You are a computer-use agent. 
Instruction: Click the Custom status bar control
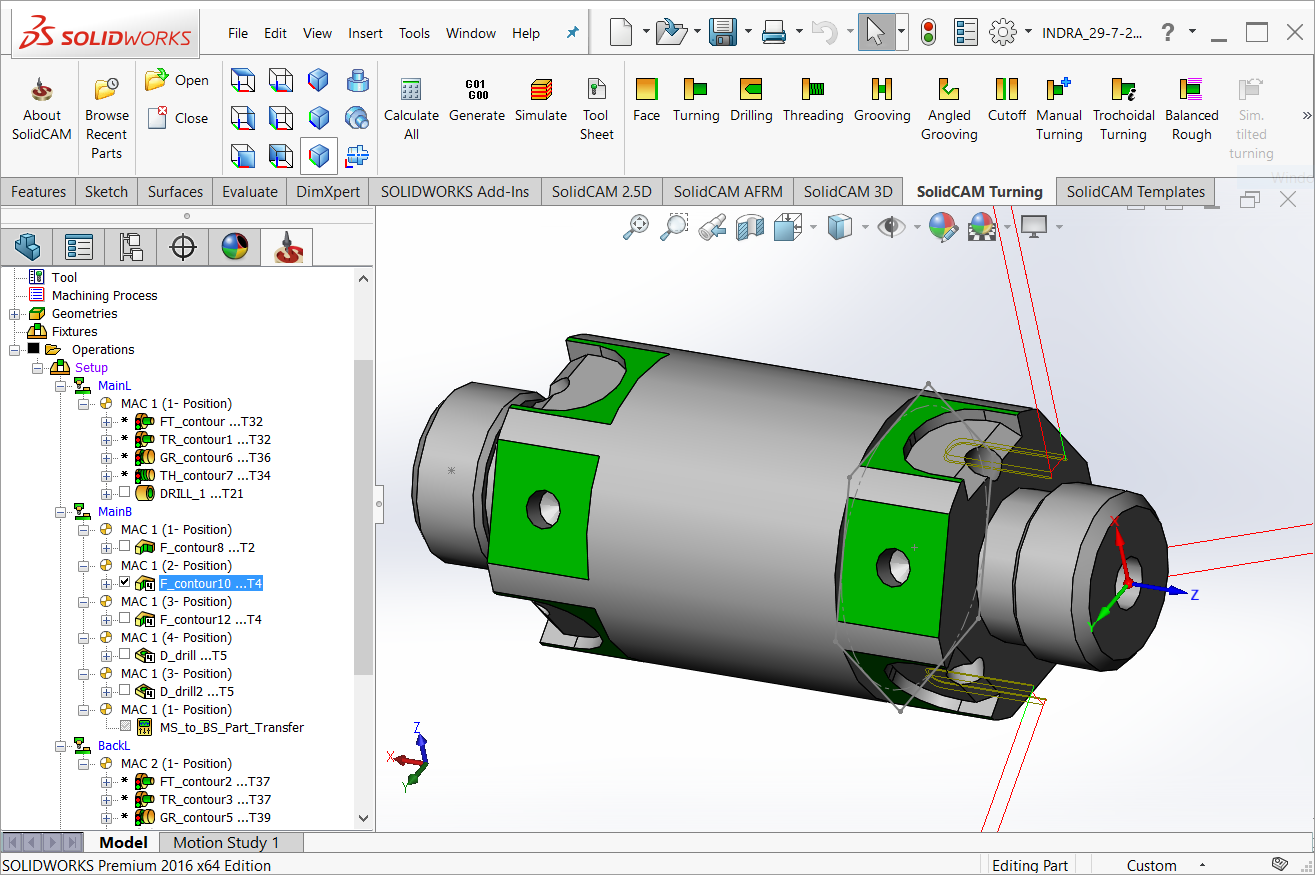tap(1151, 865)
